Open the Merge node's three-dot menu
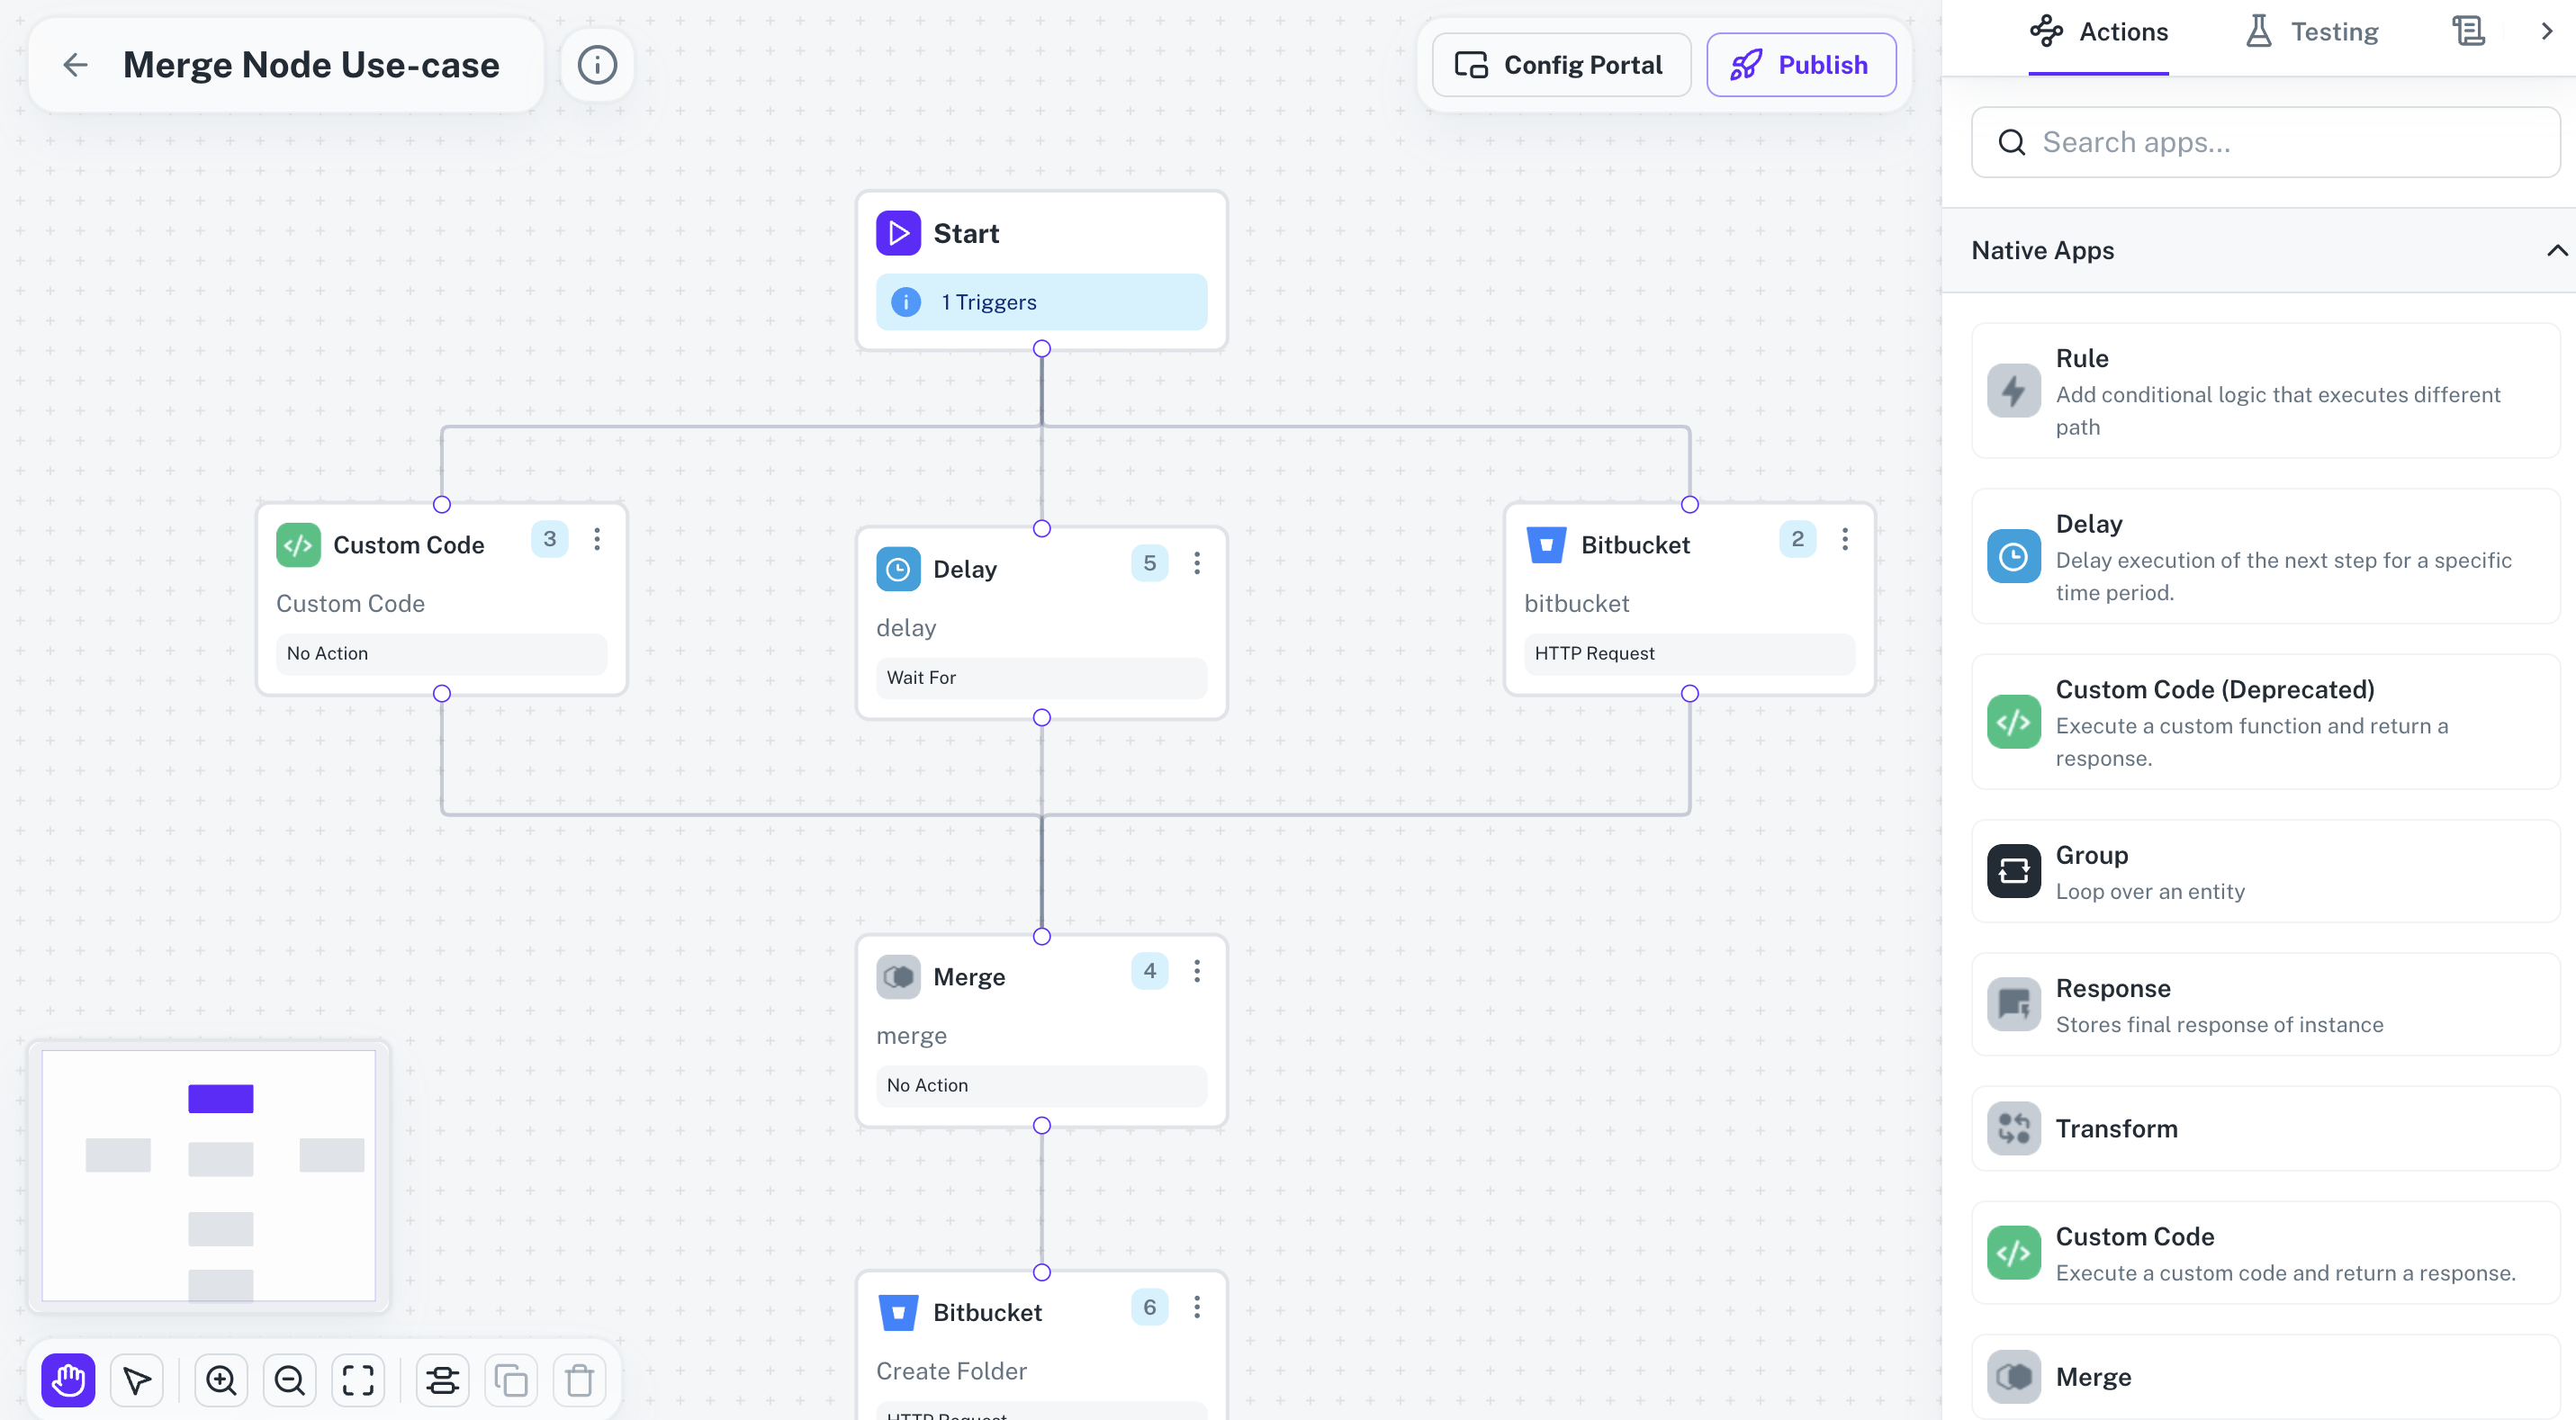The height and width of the screenshot is (1420, 2576). click(x=1197, y=970)
